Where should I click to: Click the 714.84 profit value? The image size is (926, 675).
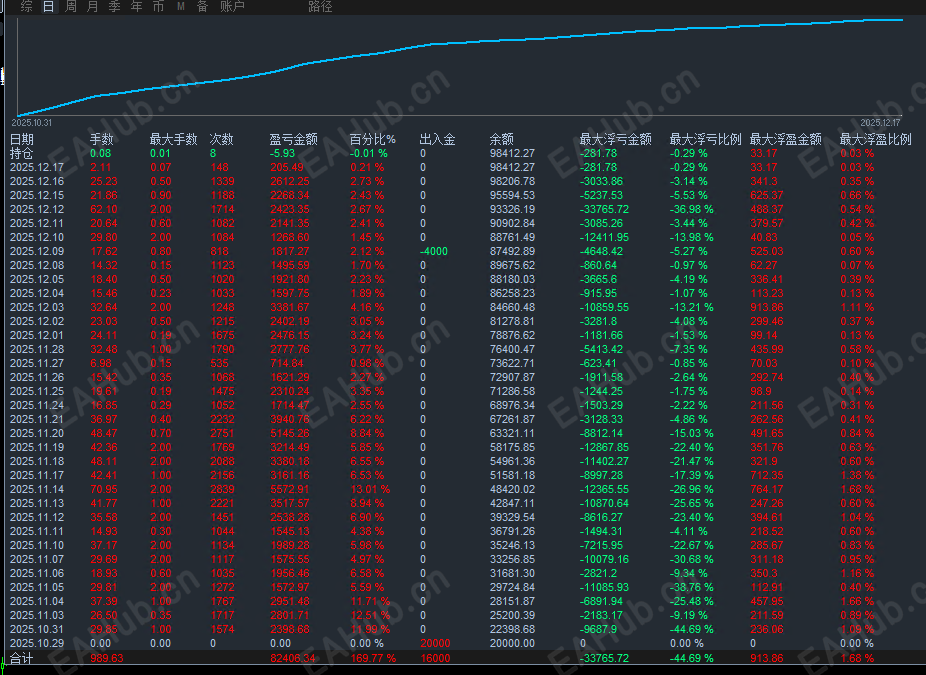(286, 364)
